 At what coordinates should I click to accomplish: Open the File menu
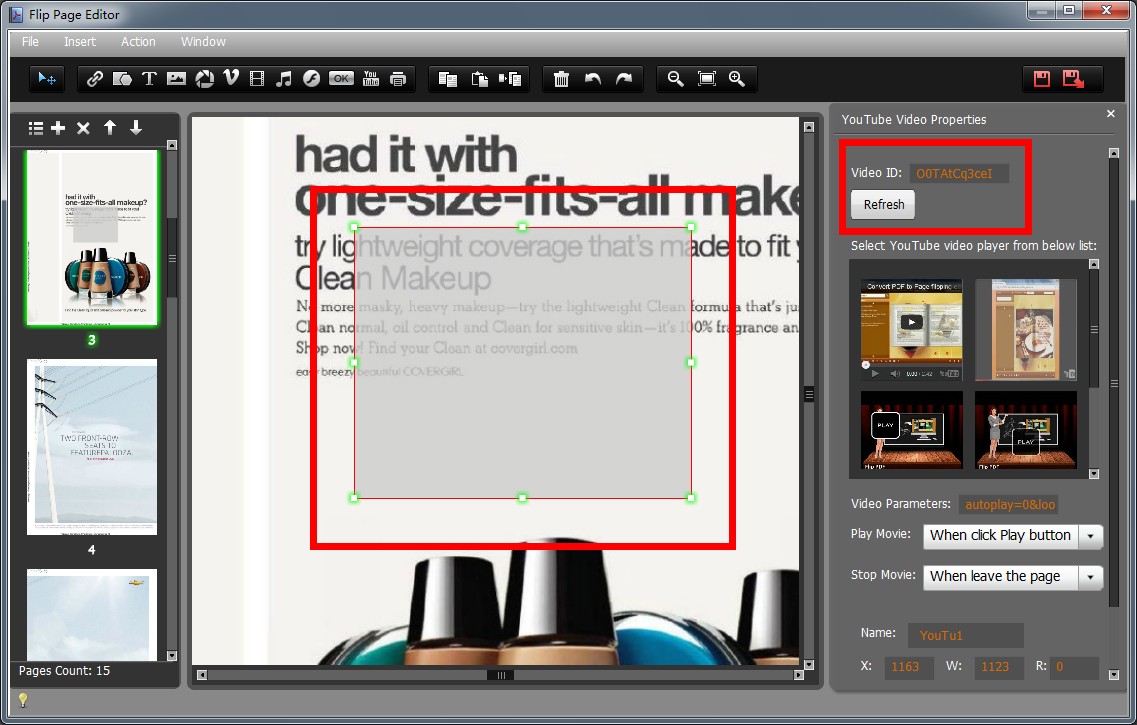click(x=30, y=42)
